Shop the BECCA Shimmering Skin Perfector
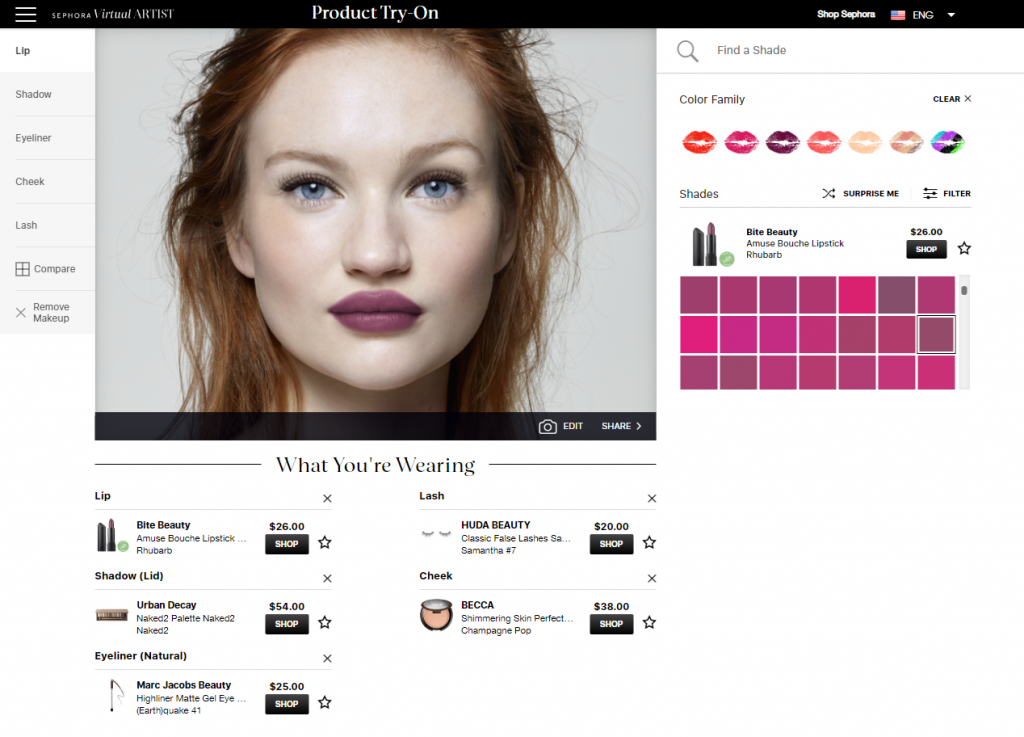1024x737 pixels. pyautogui.click(x=611, y=624)
